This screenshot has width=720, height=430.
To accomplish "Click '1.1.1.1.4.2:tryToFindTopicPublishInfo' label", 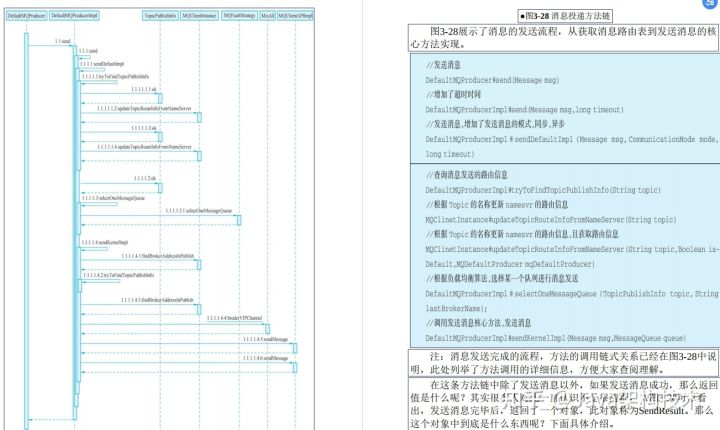I will (118, 275).
